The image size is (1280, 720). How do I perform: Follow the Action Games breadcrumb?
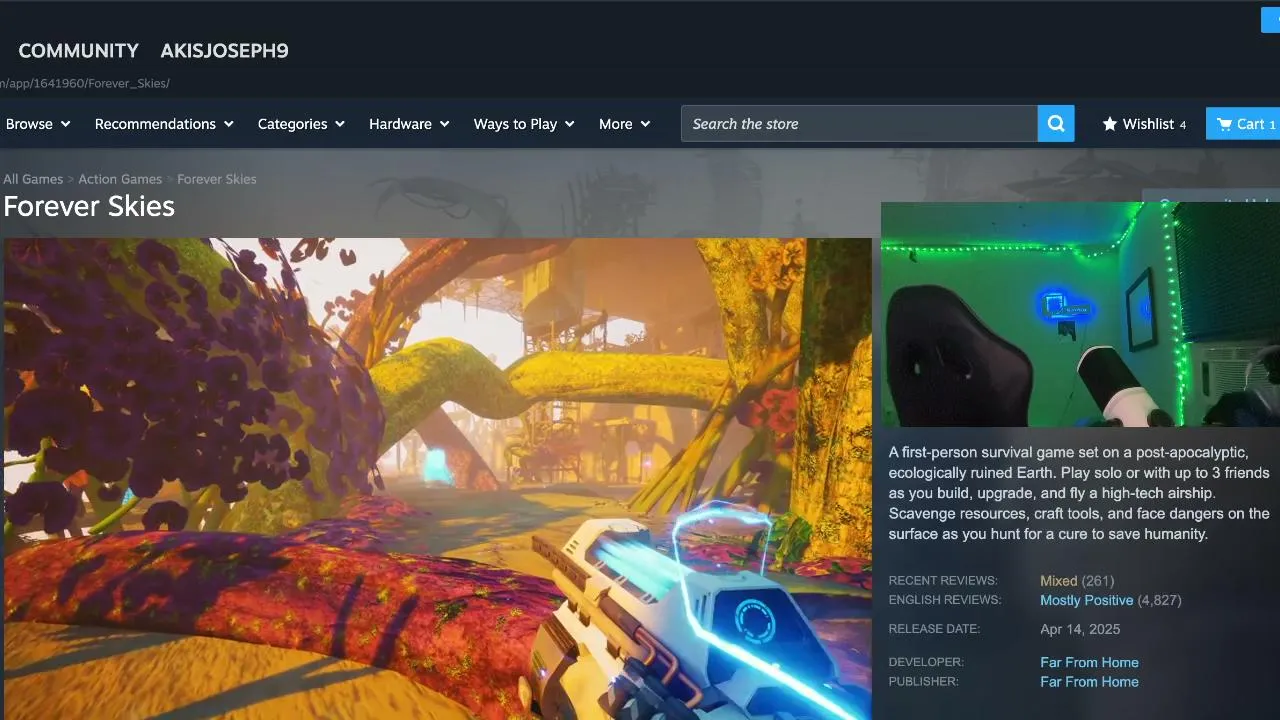(120, 179)
